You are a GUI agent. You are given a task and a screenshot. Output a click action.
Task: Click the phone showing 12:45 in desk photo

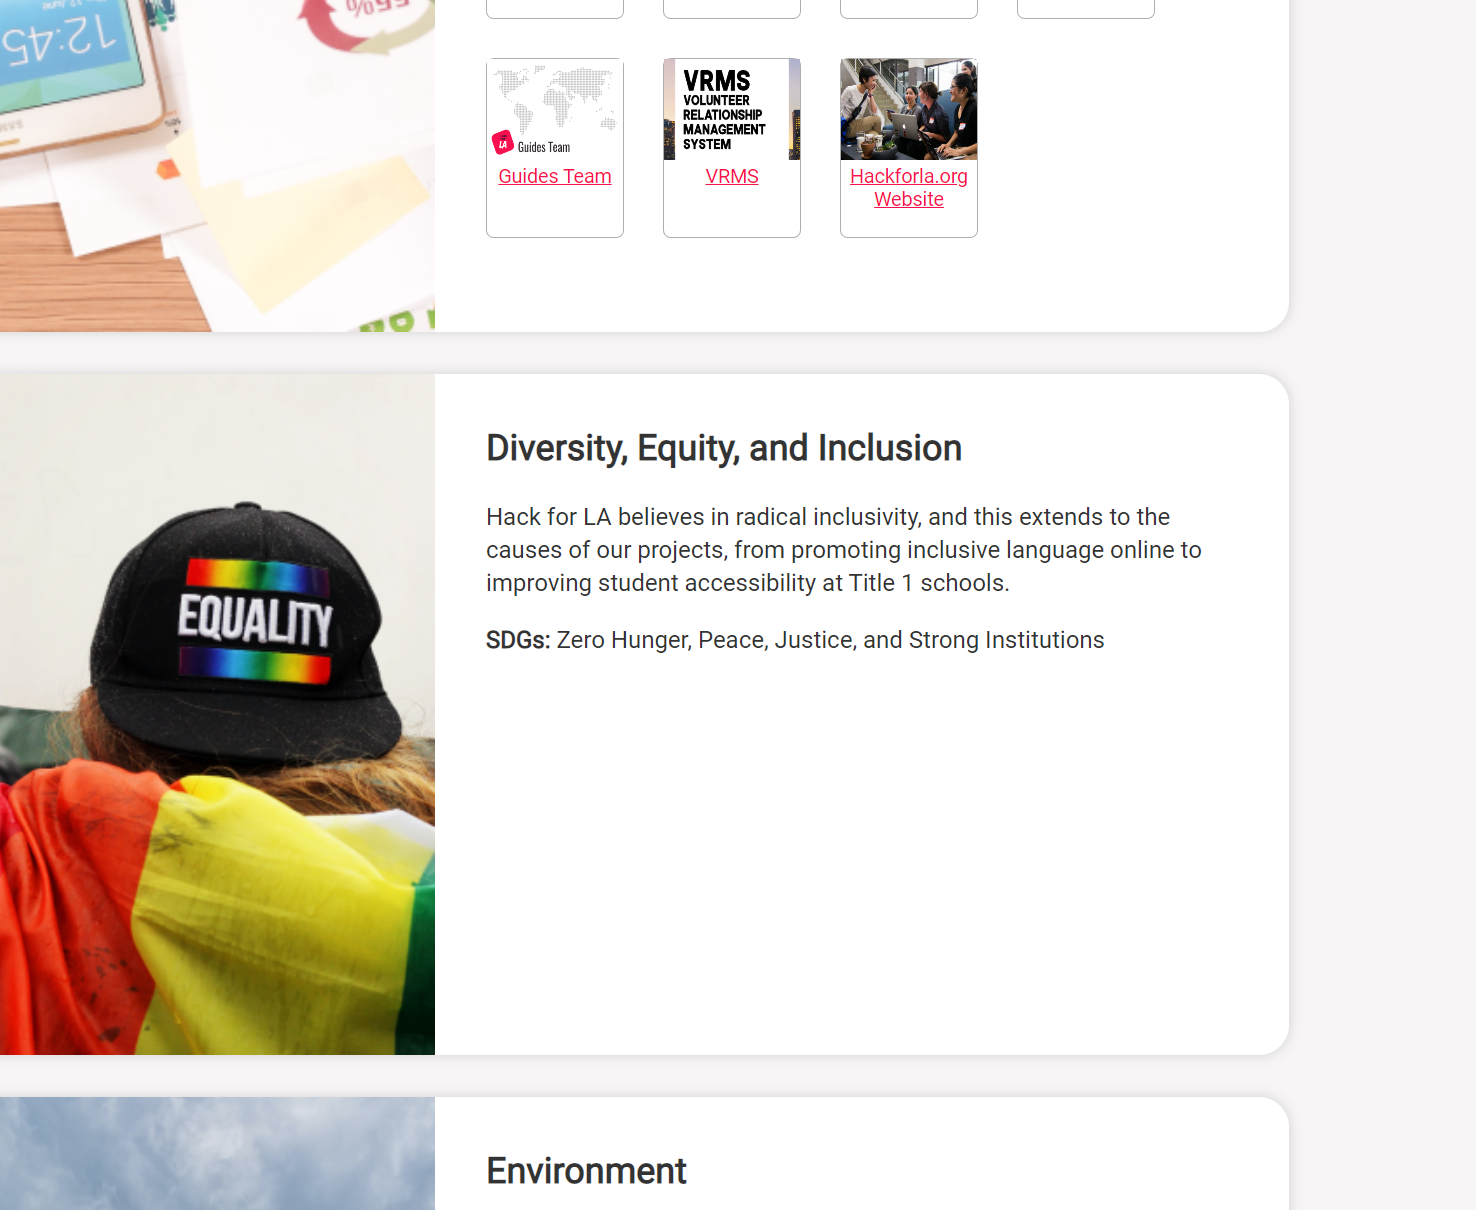point(72,60)
